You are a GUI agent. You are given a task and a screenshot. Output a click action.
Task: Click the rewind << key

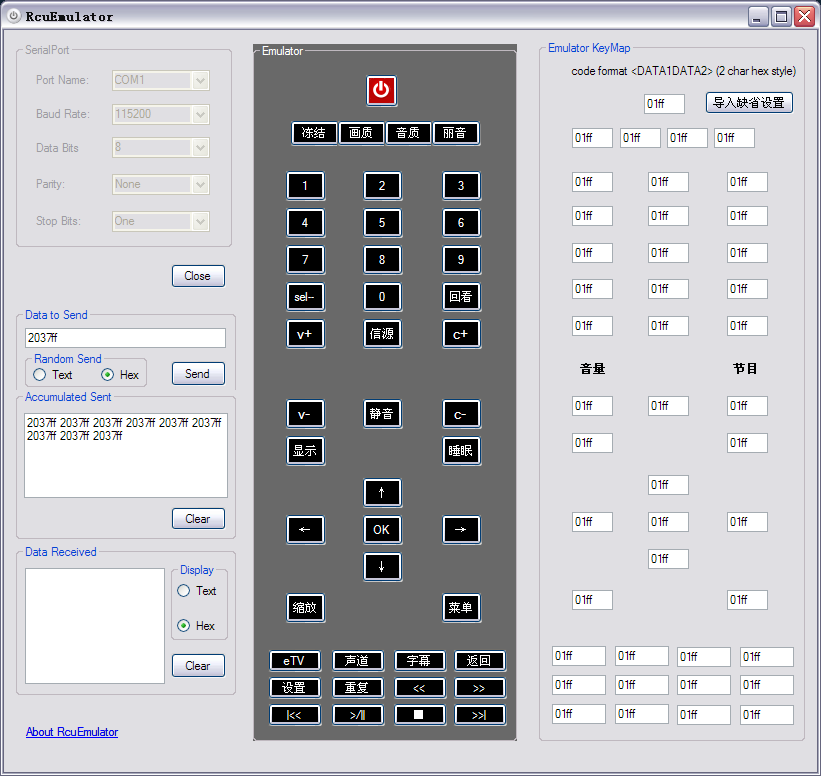(x=419, y=688)
